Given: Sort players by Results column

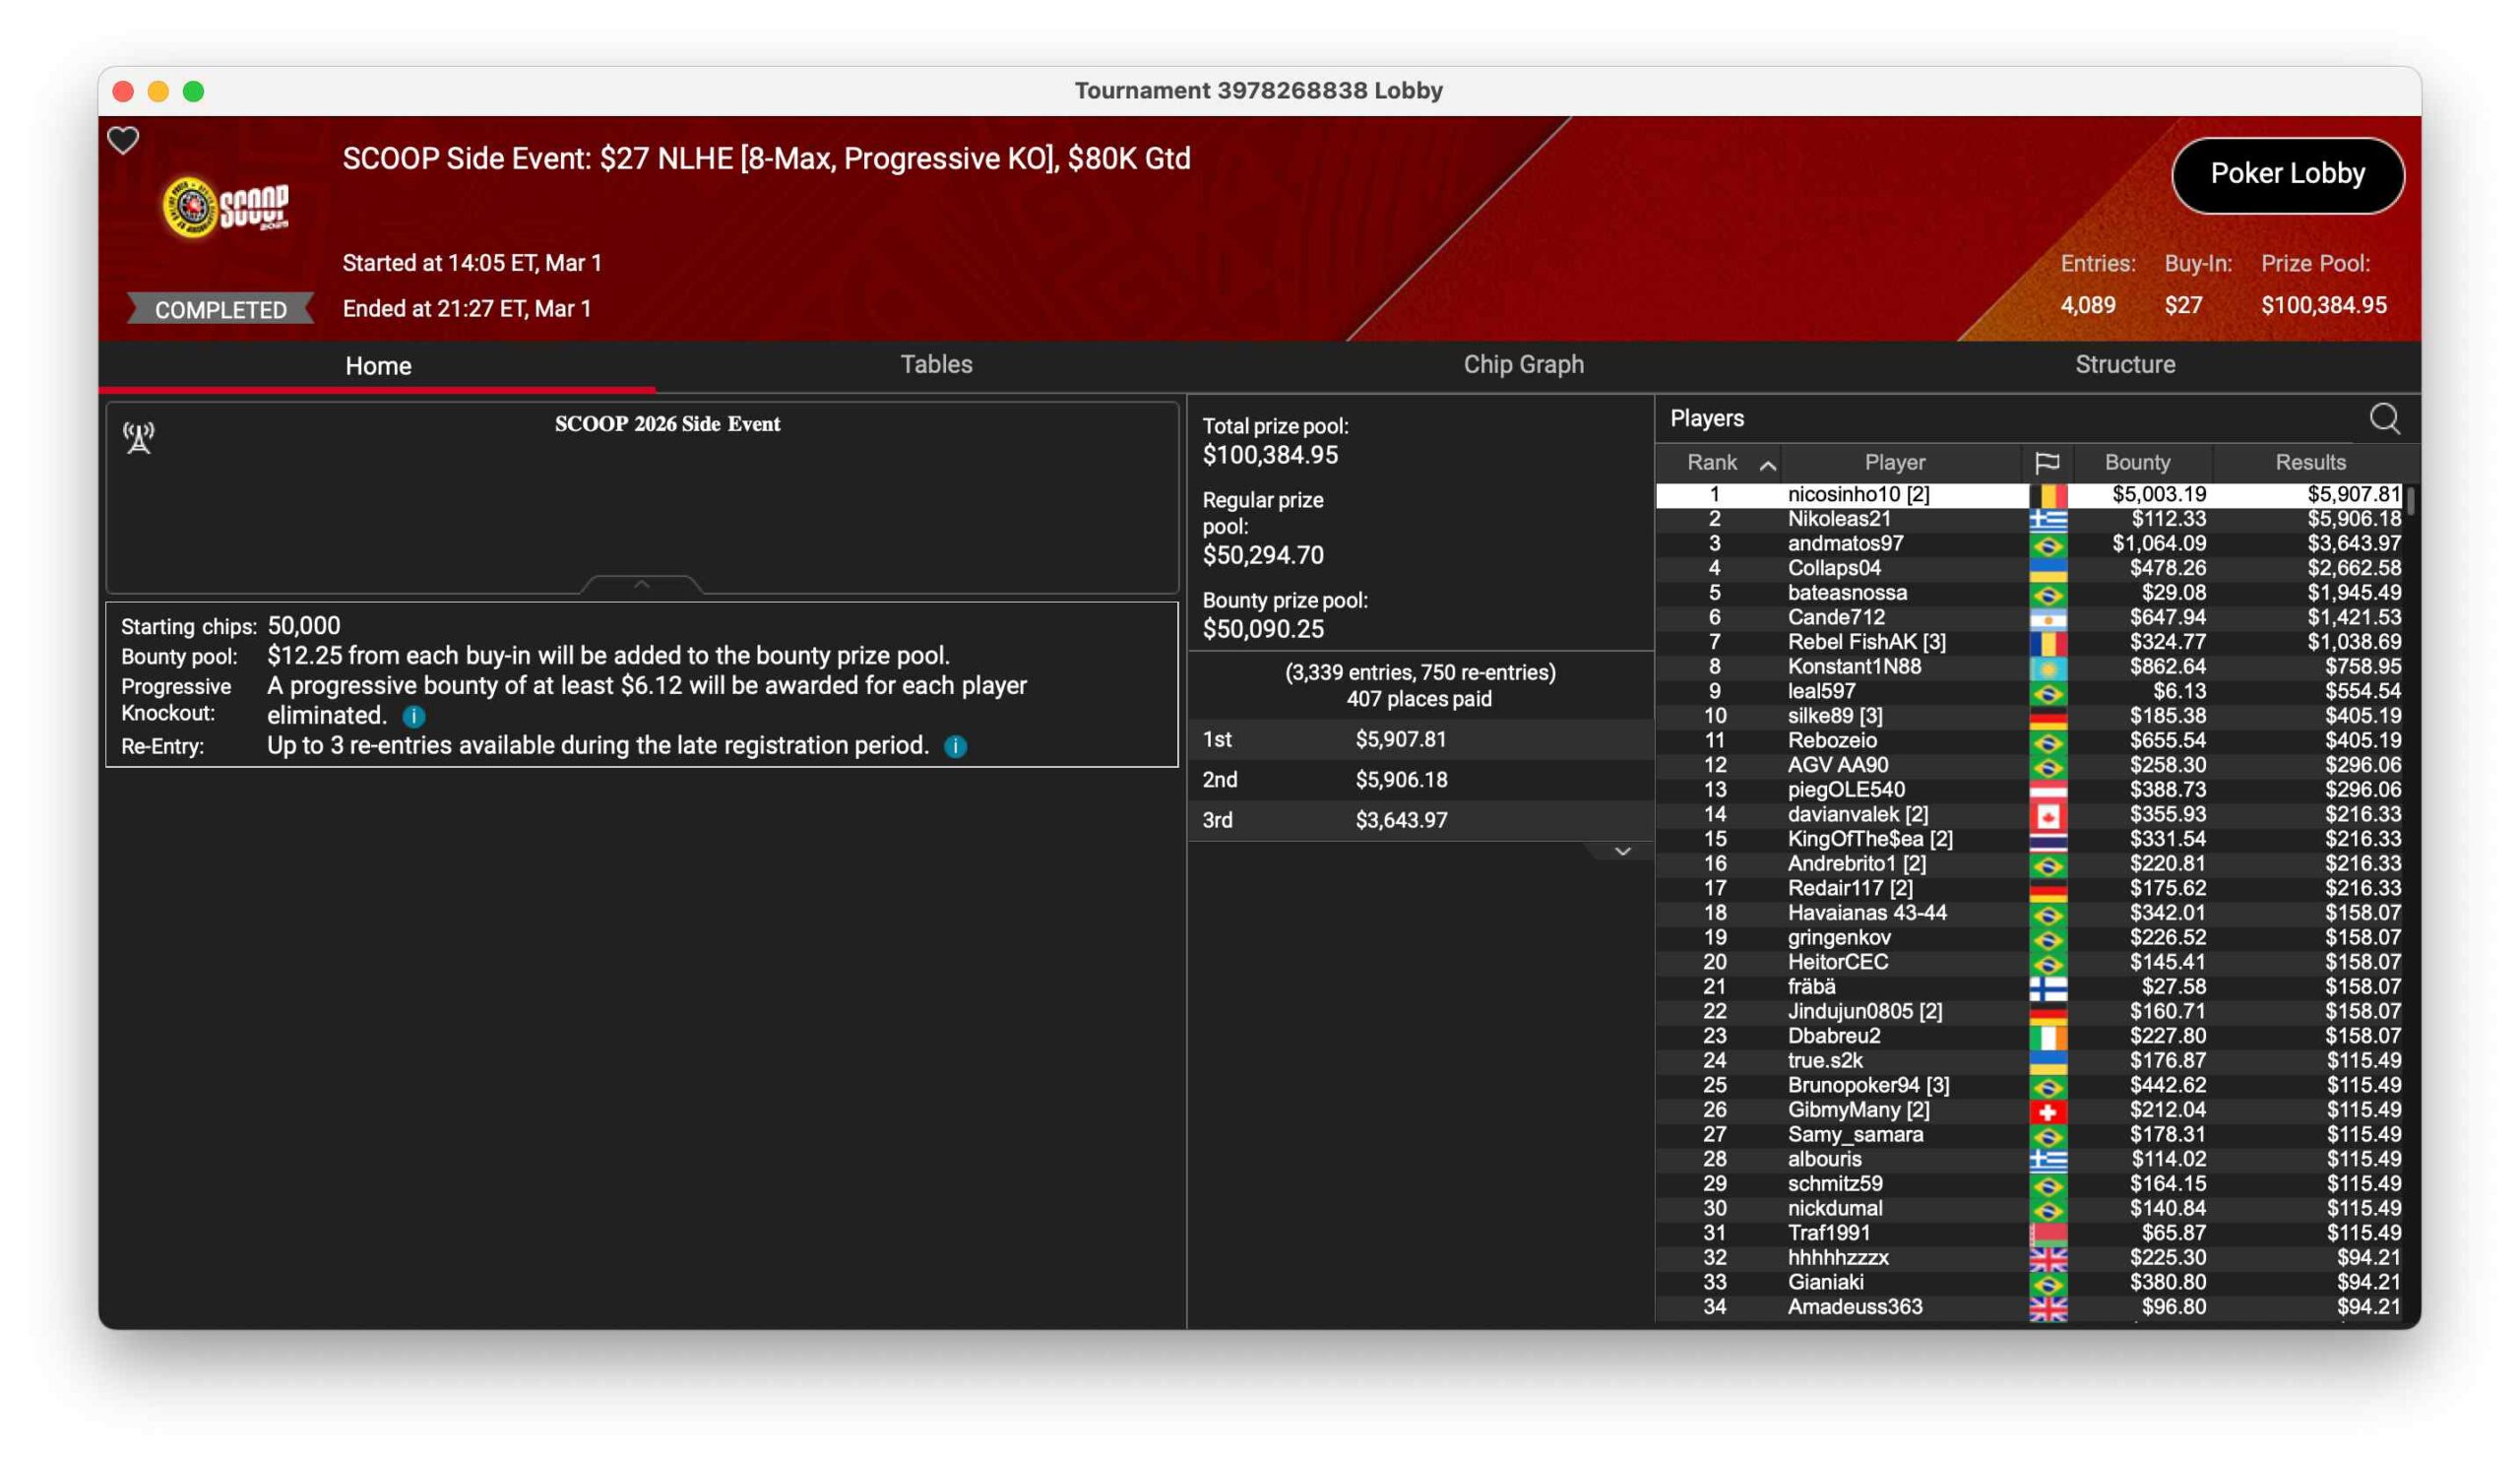Looking at the screenshot, I should pos(2309,462).
